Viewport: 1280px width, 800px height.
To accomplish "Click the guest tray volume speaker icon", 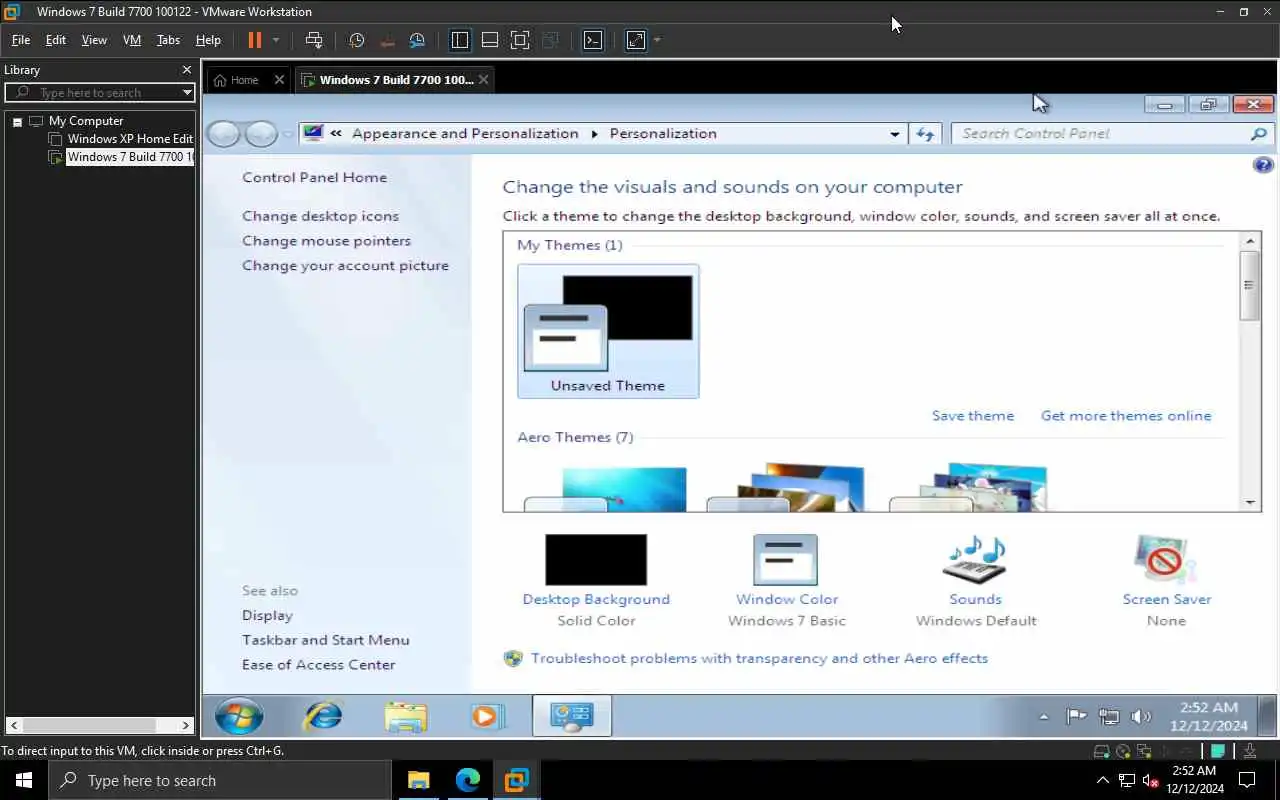I will [1140, 716].
